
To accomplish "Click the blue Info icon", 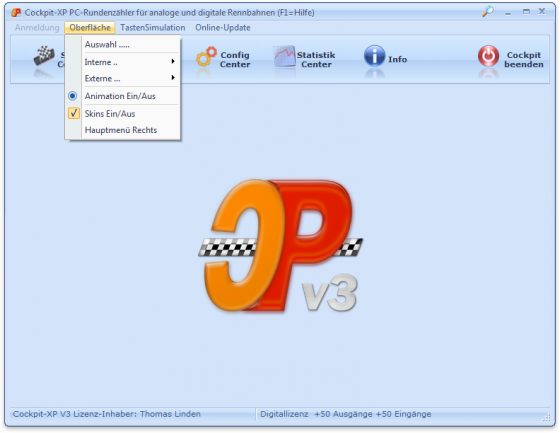I will tap(375, 56).
